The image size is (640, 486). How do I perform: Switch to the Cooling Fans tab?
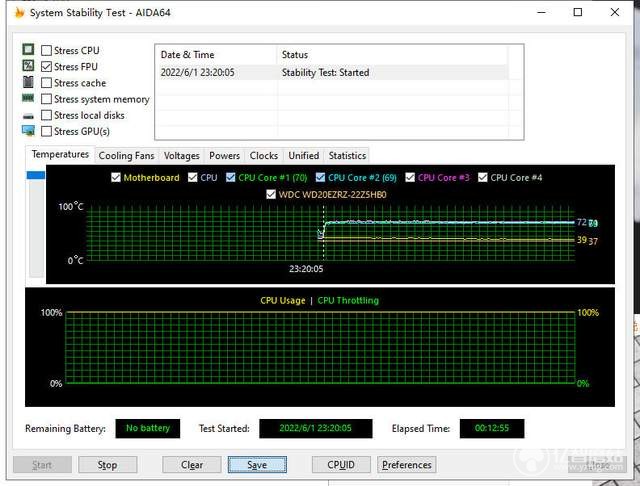(x=127, y=155)
